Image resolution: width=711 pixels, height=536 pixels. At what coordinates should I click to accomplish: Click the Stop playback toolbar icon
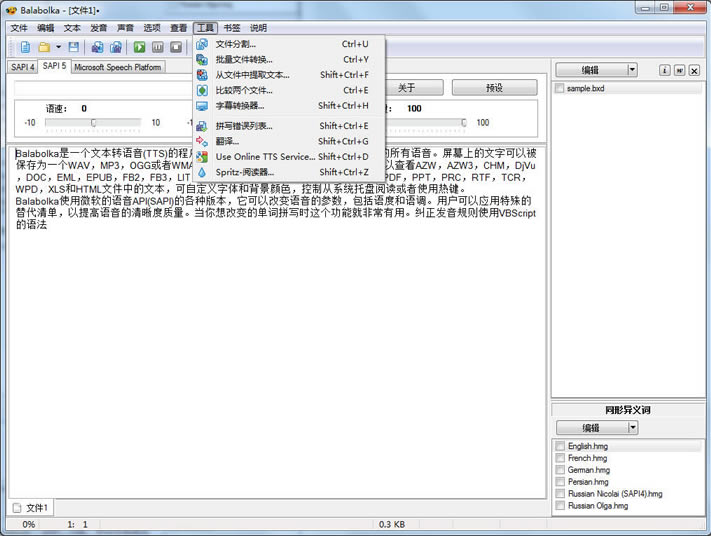click(176, 47)
